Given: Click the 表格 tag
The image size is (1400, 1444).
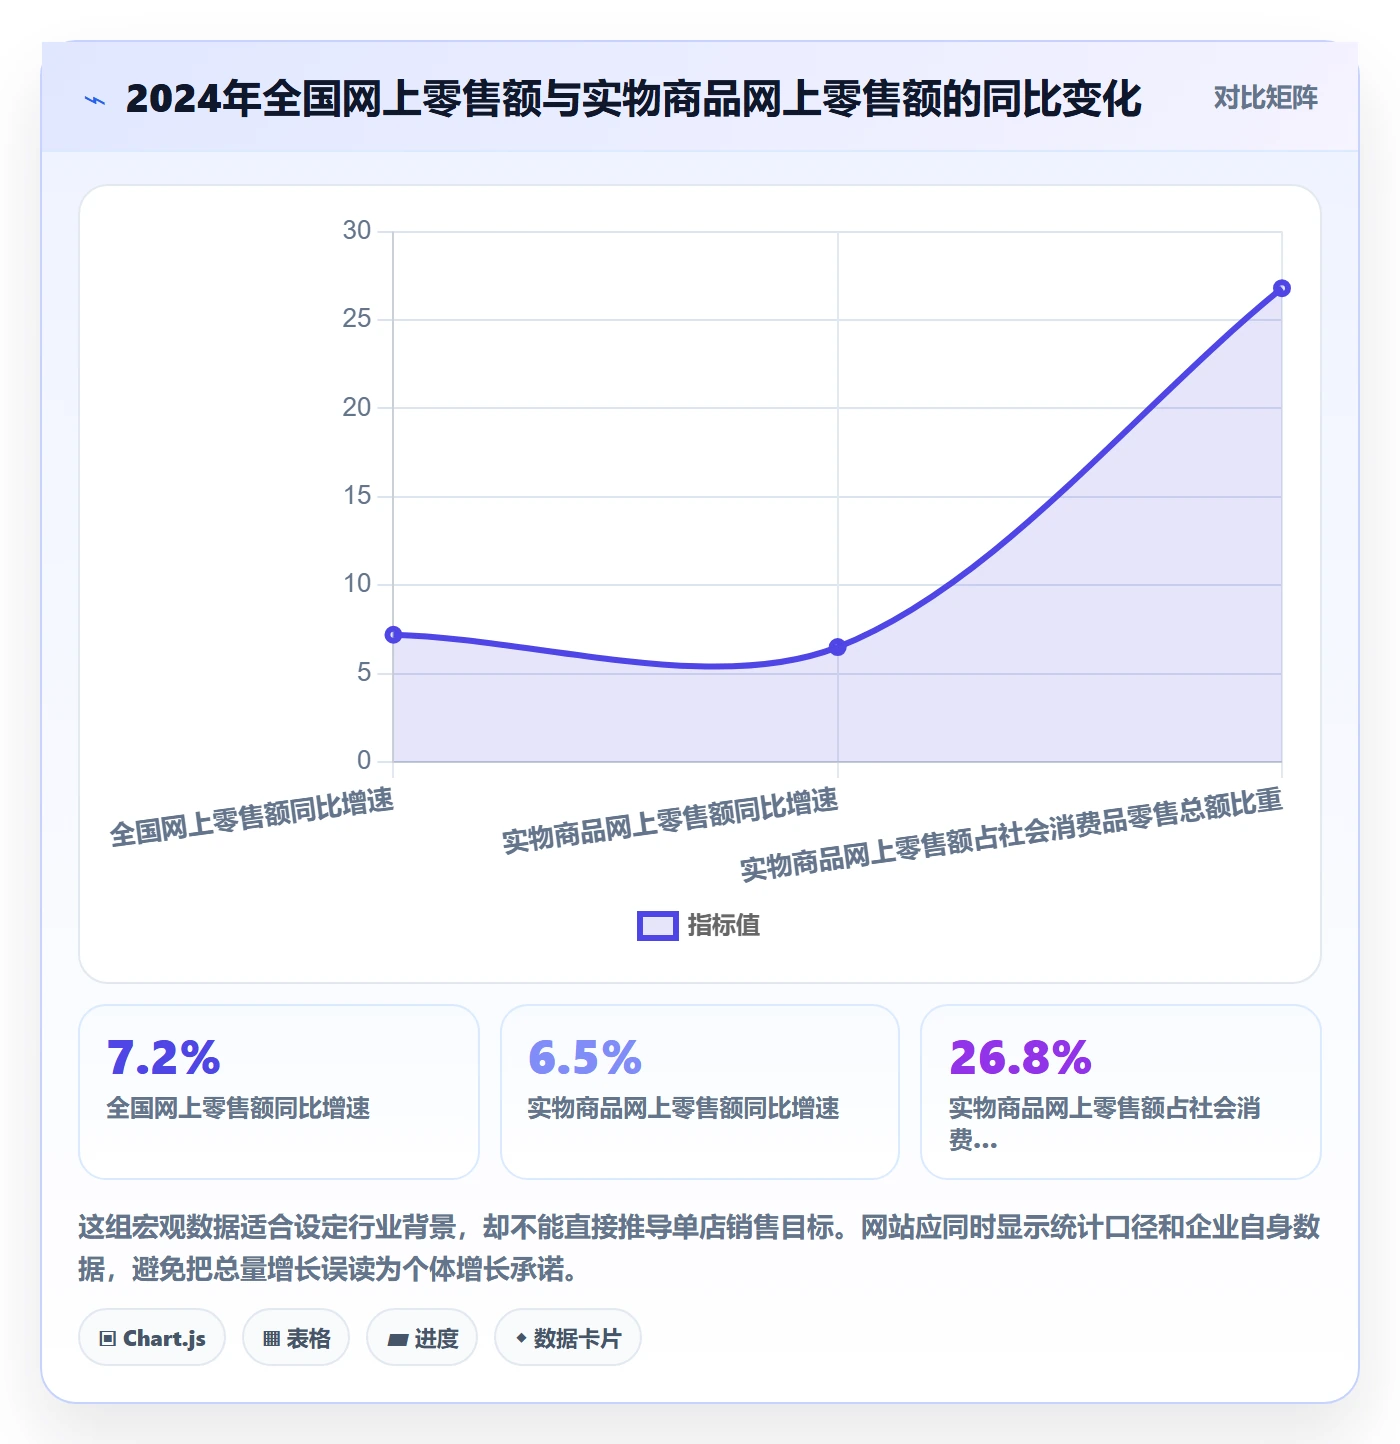Looking at the screenshot, I should point(296,1338).
